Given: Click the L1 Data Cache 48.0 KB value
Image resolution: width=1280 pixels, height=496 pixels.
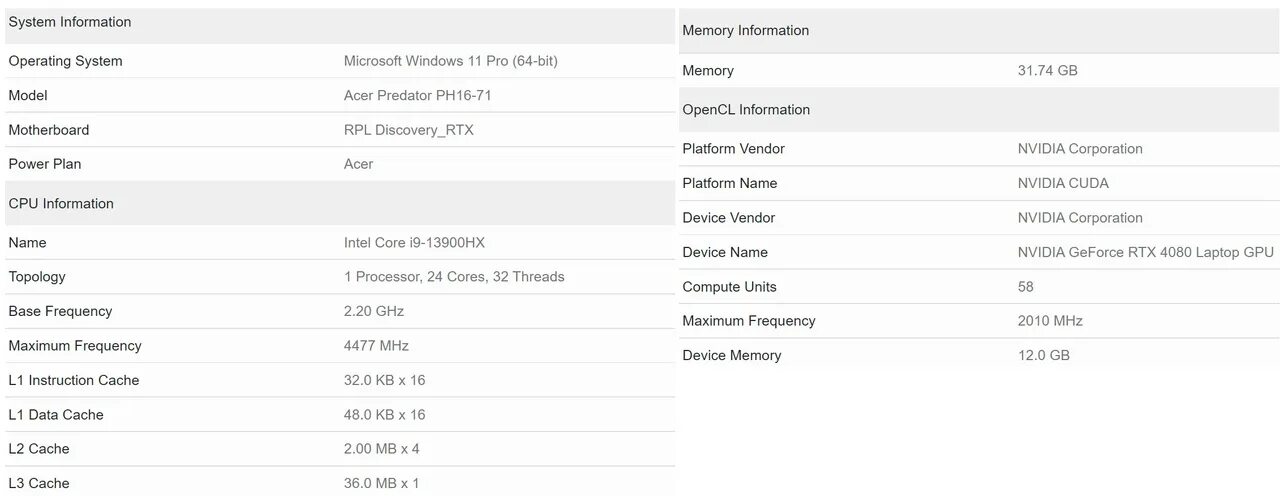Looking at the screenshot, I should click(x=384, y=415).
